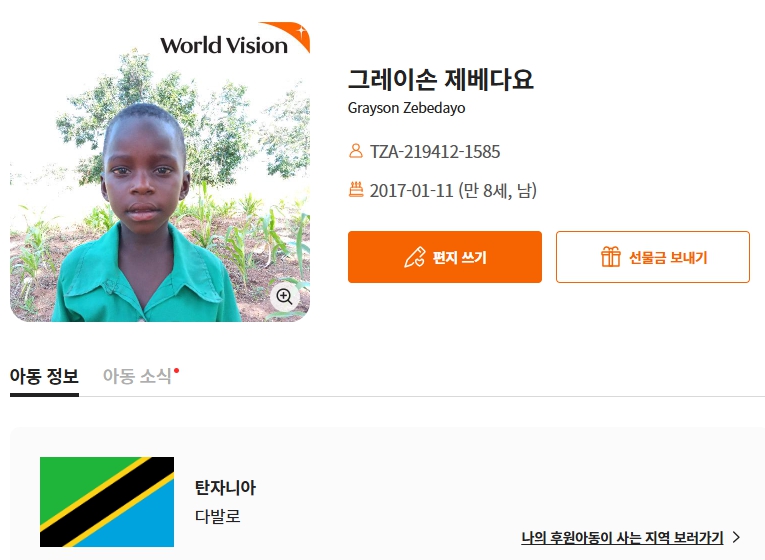Screen dimensions: 765x560
Task: Open the 아동 정보 tab
Action: pyautogui.click(x=44, y=376)
